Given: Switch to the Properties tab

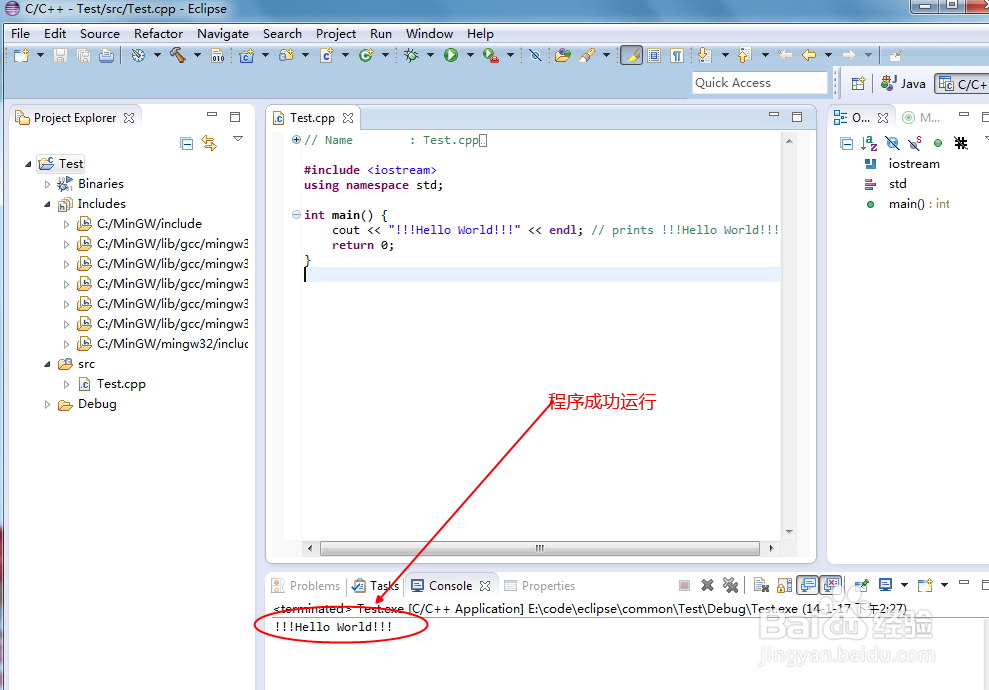Looking at the screenshot, I should tap(540, 586).
